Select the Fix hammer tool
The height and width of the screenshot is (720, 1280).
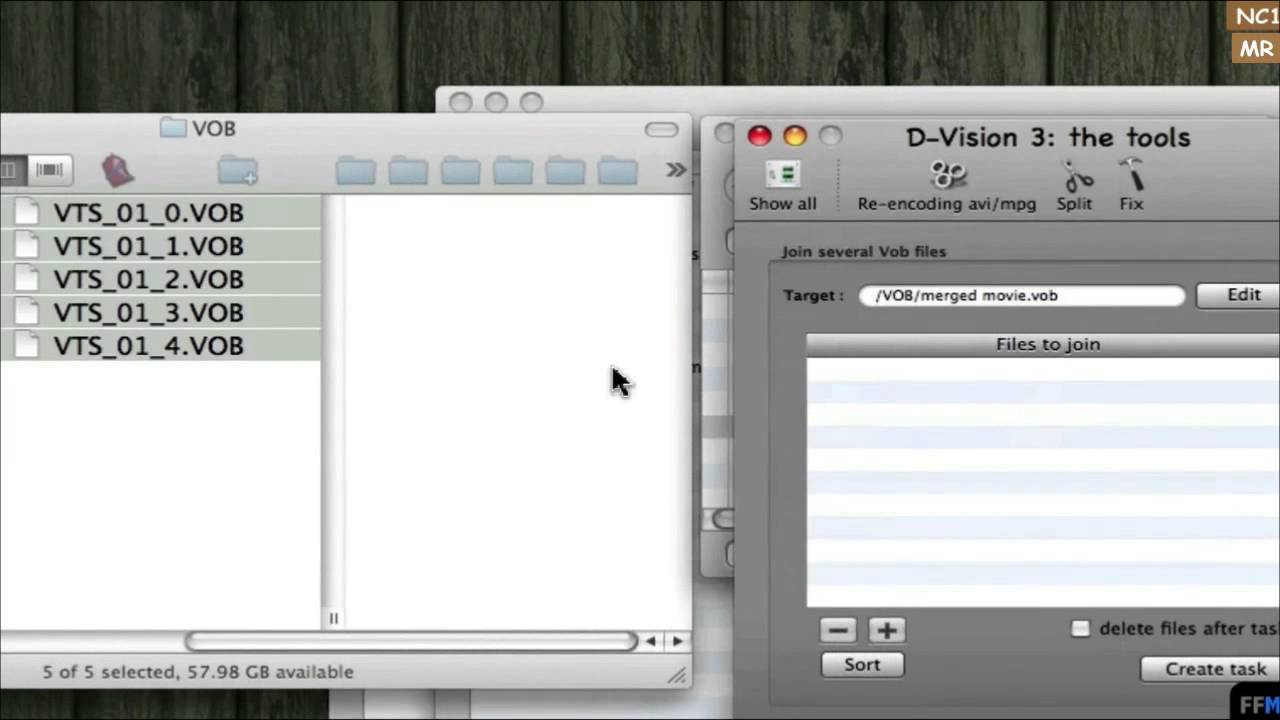[1131, 187]
